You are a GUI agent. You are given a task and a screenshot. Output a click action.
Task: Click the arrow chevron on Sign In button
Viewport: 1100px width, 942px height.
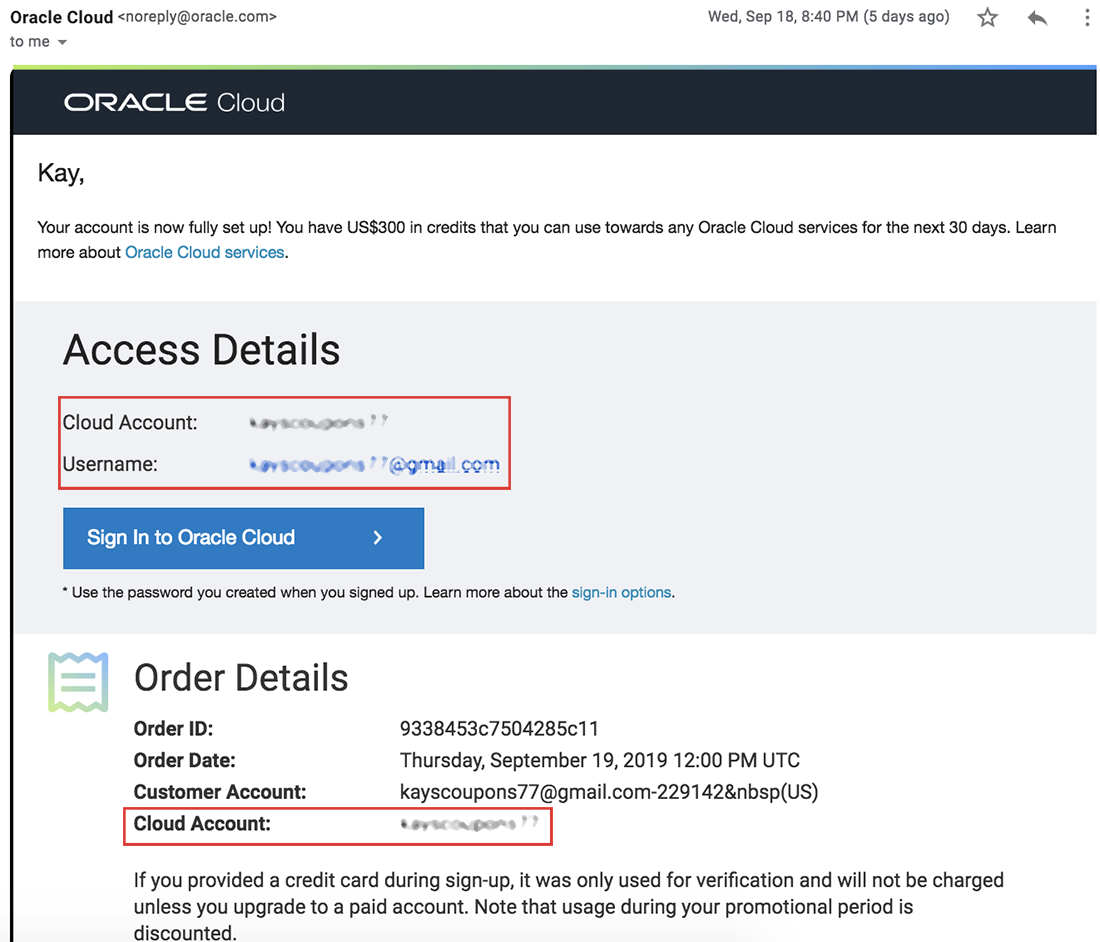click(377, 538)
